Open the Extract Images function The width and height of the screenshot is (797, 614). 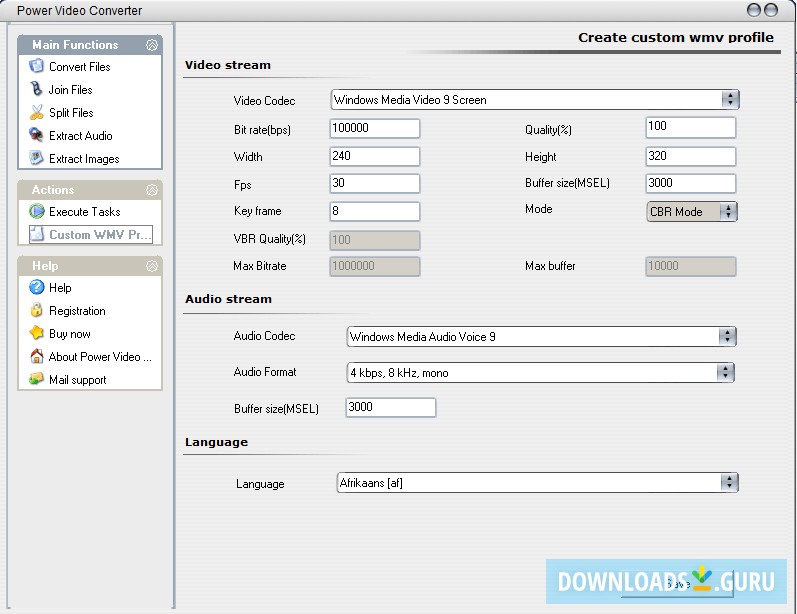84,159
